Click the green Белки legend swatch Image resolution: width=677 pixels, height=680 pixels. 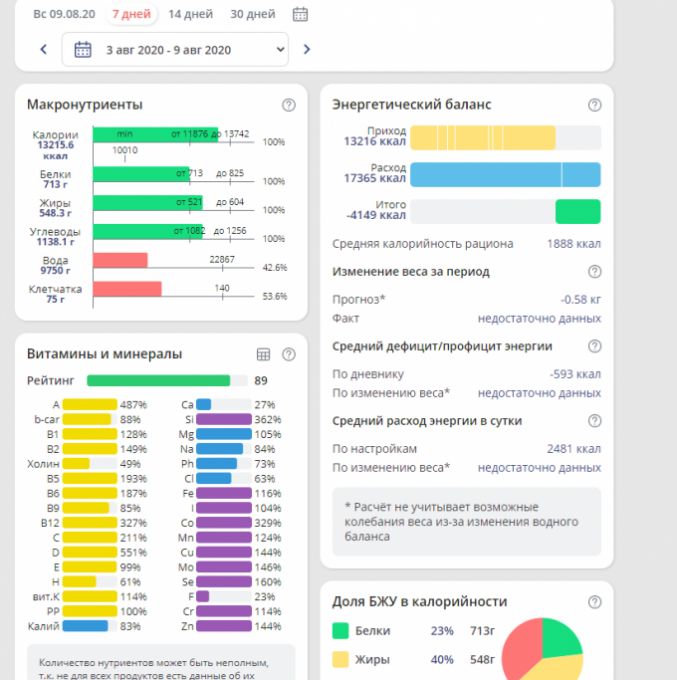(340, 631)
